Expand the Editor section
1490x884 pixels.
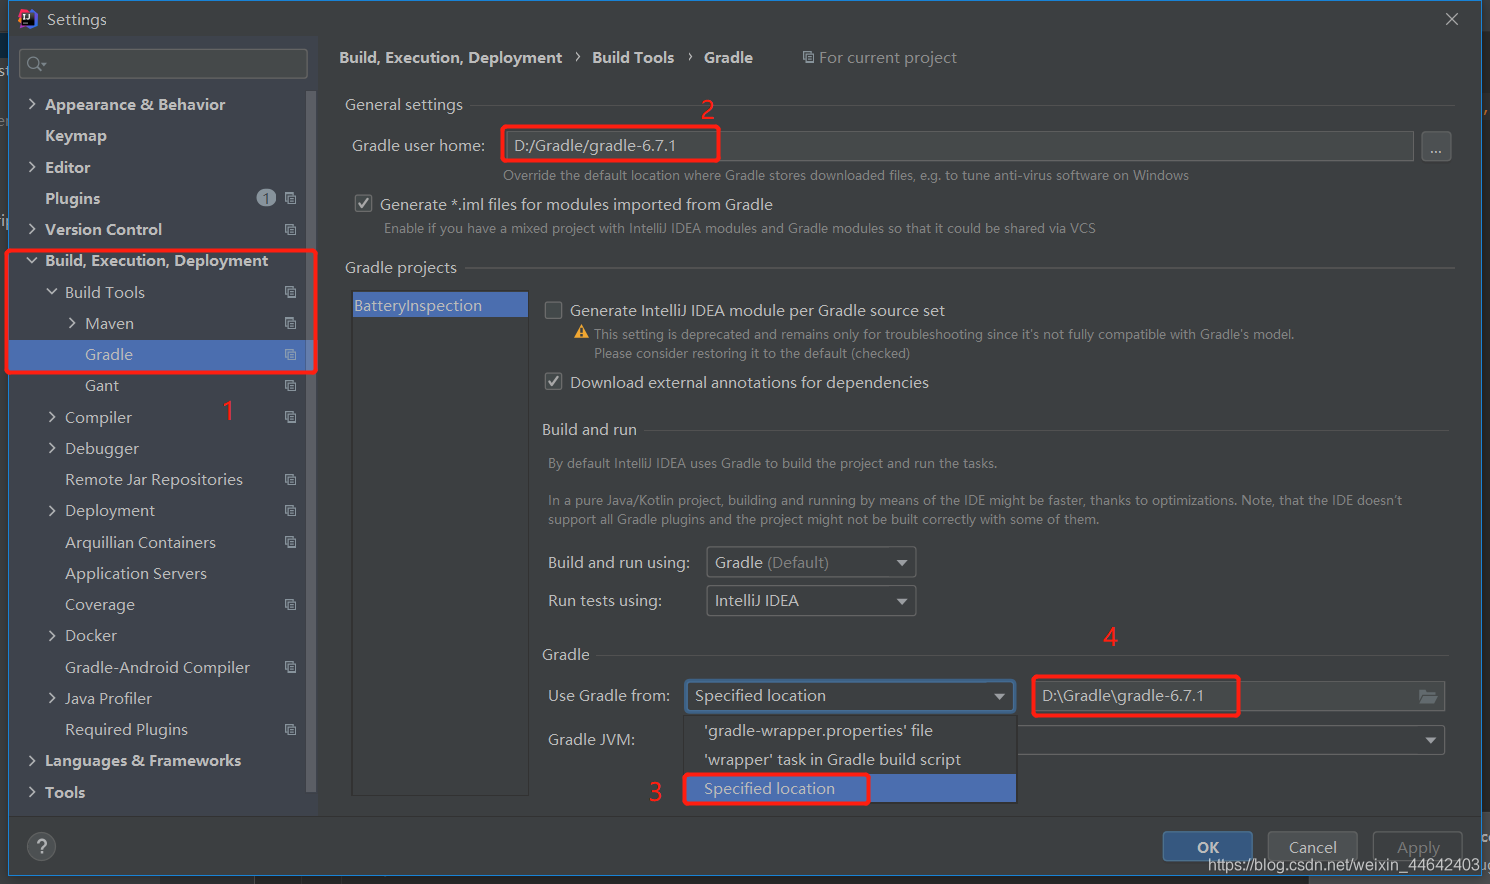point(32,167)
